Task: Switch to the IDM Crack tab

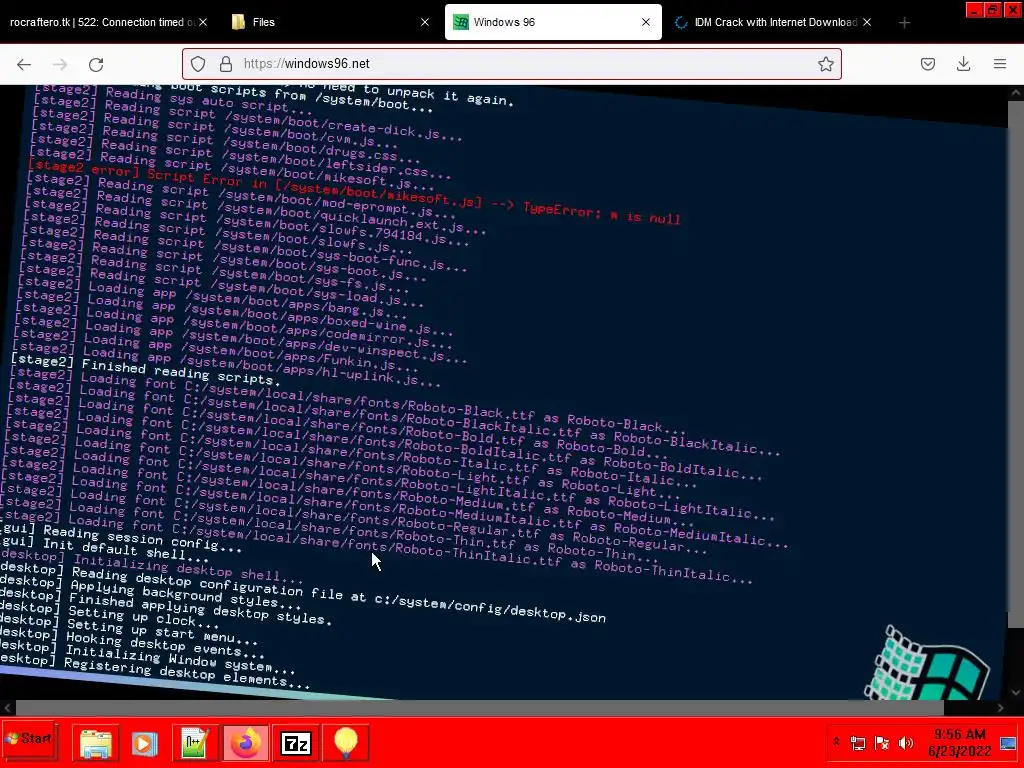Action: [775, 22]
